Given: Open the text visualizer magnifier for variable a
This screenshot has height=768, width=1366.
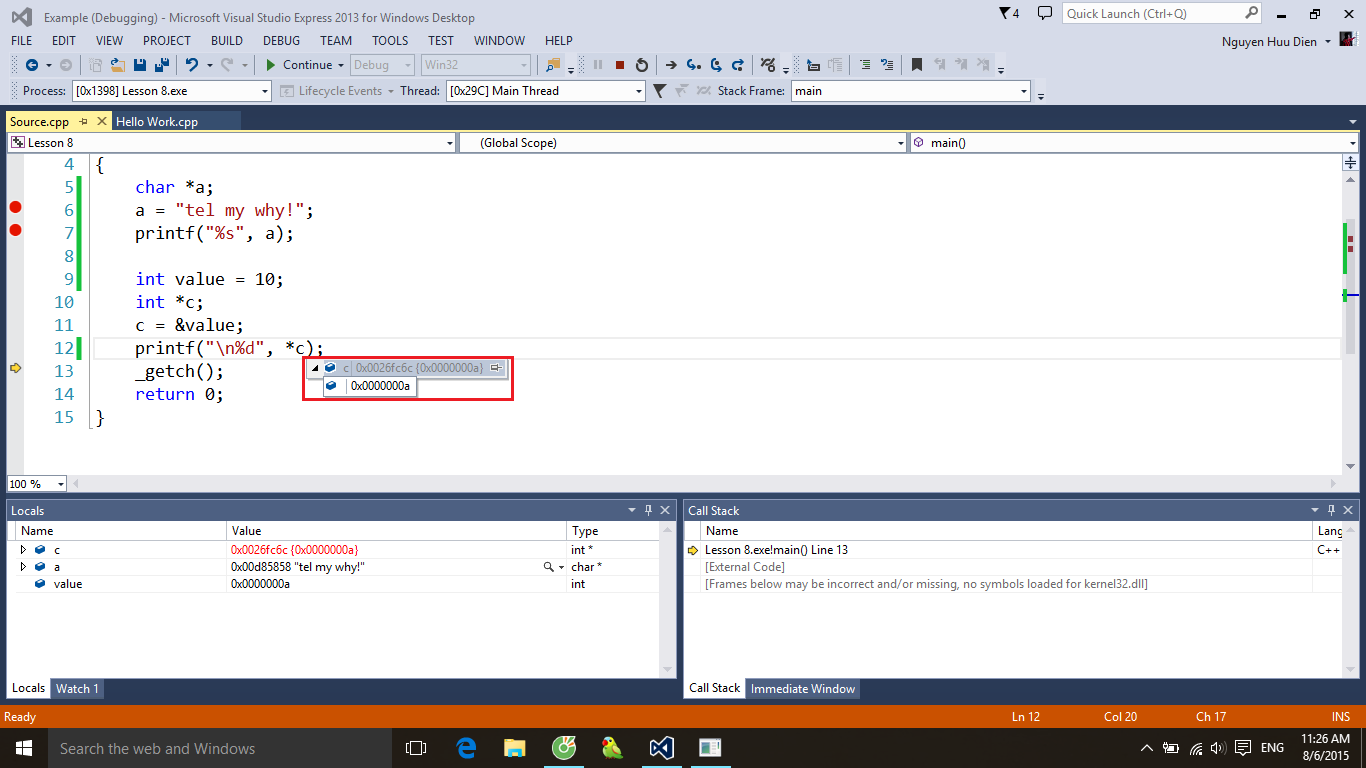Looking at the screenshot, I should point(548,567).
